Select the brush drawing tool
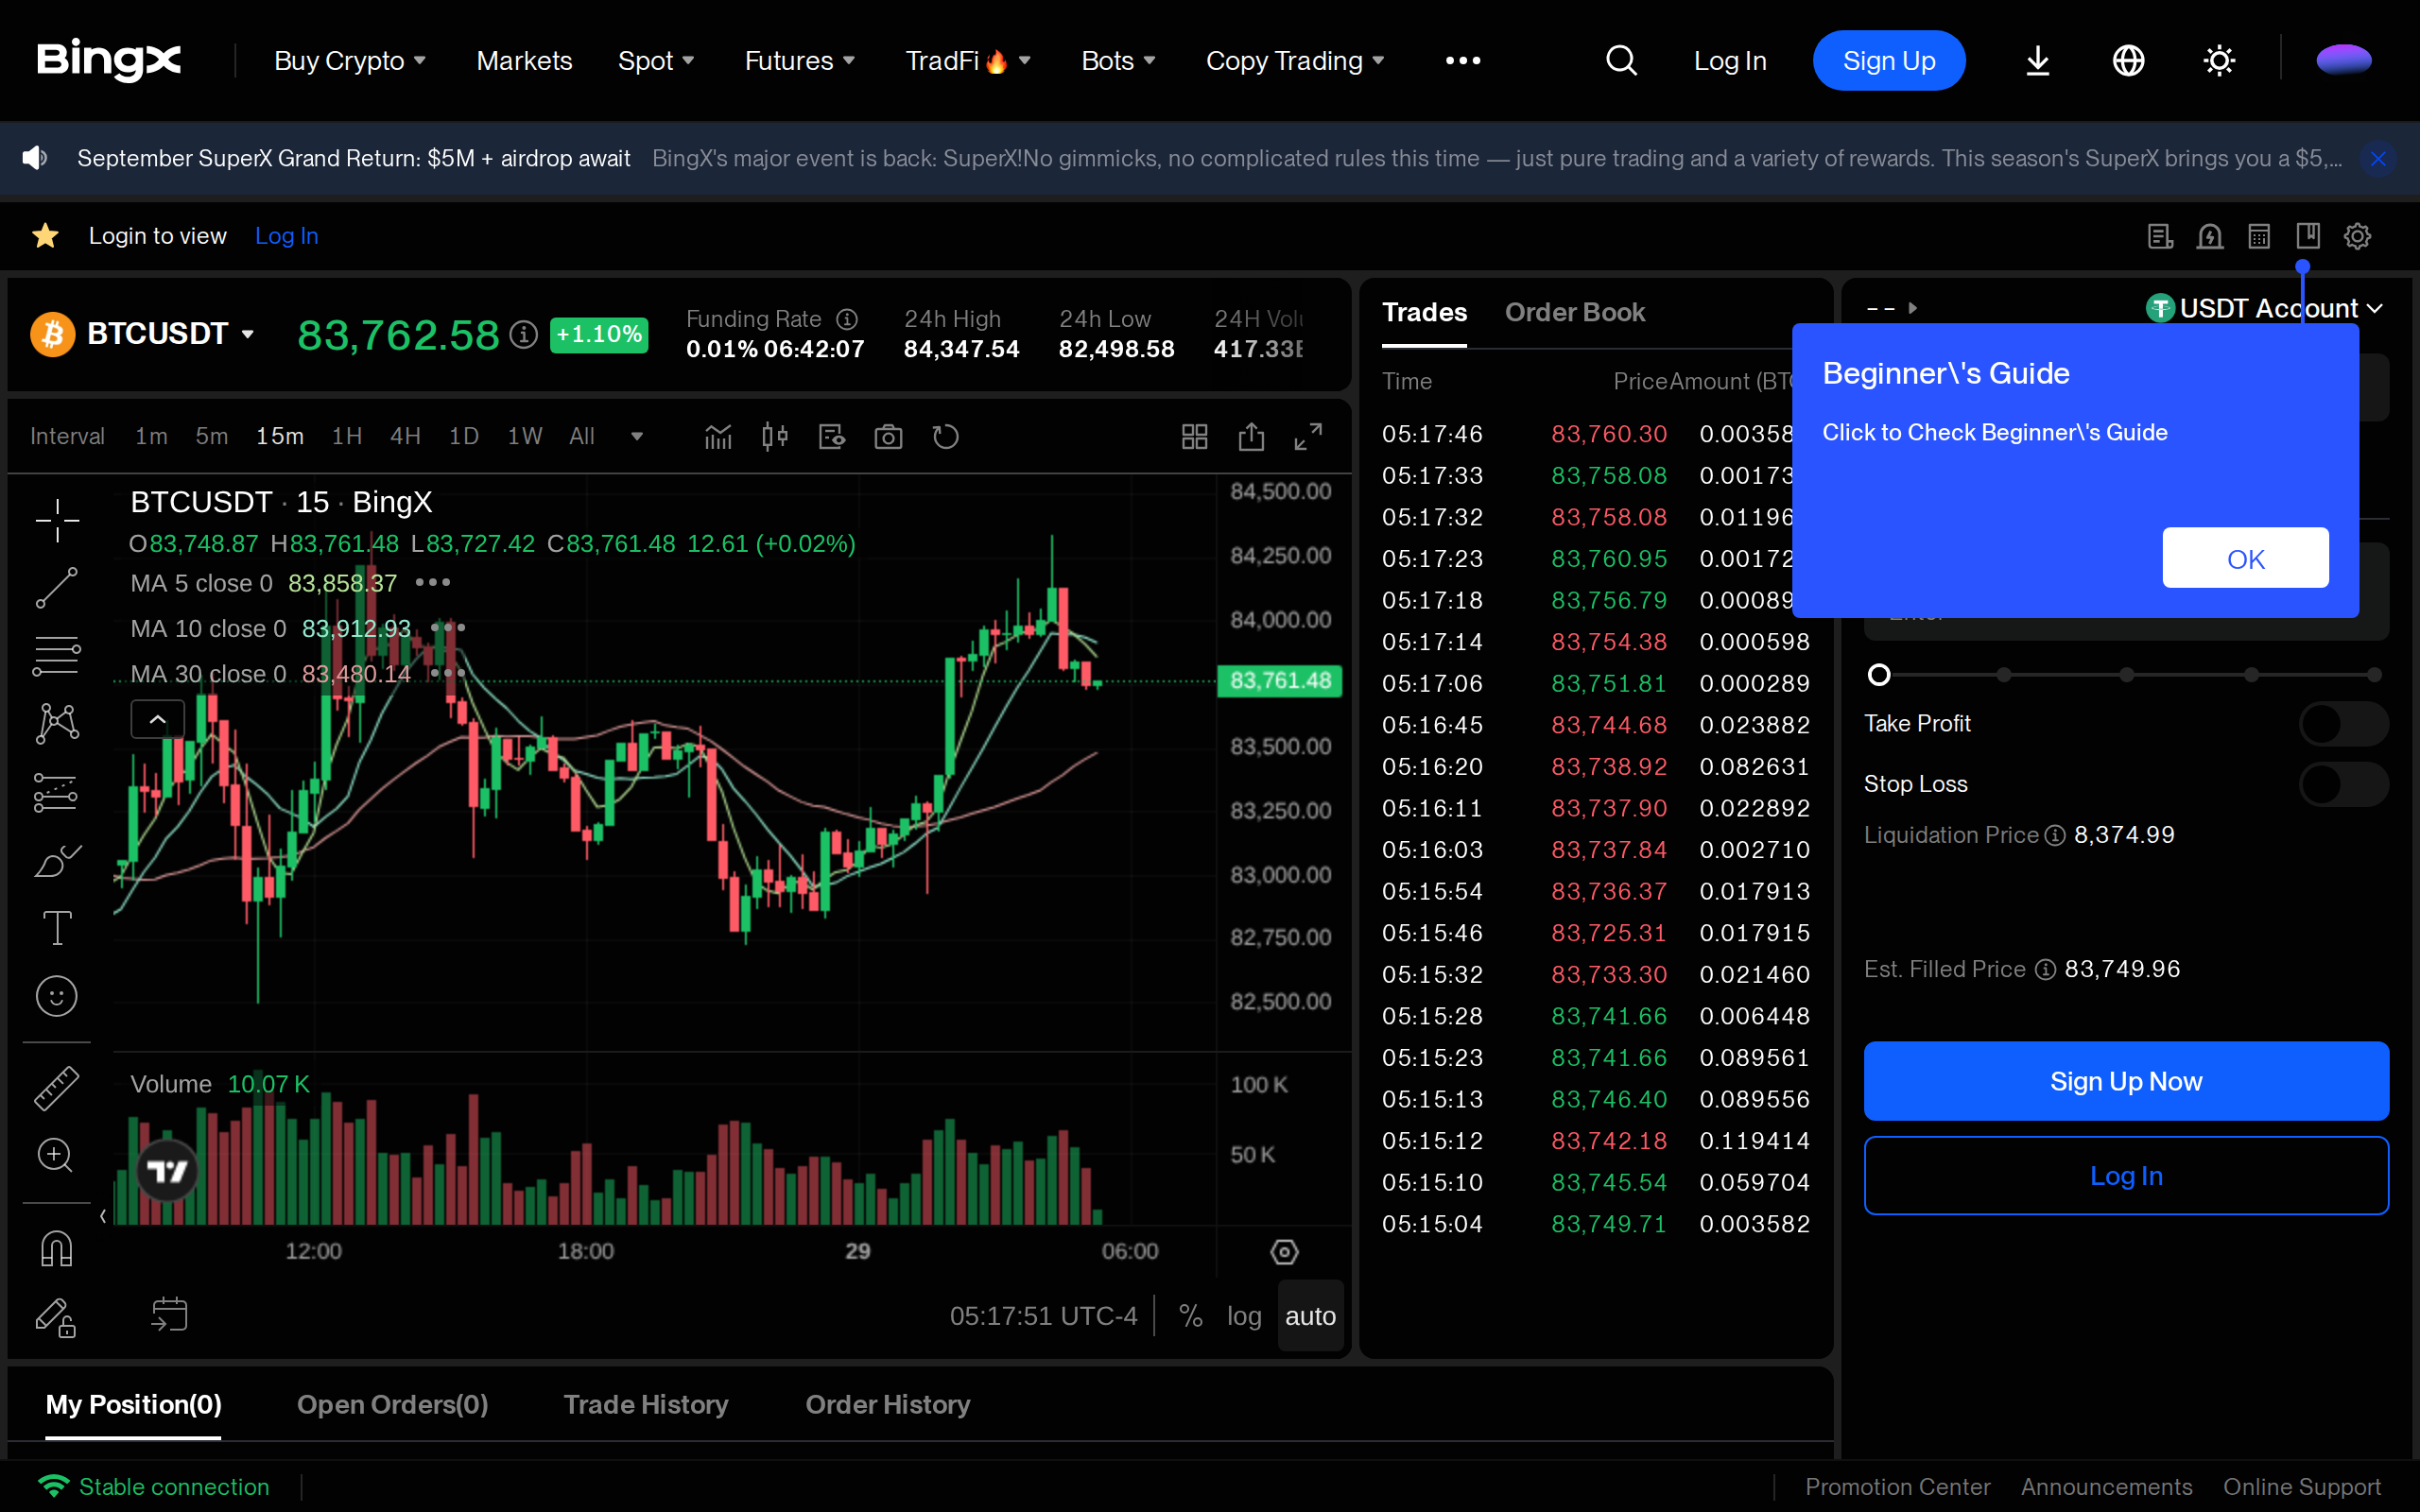This screenshot has width=2420, height=1512. 57,860
